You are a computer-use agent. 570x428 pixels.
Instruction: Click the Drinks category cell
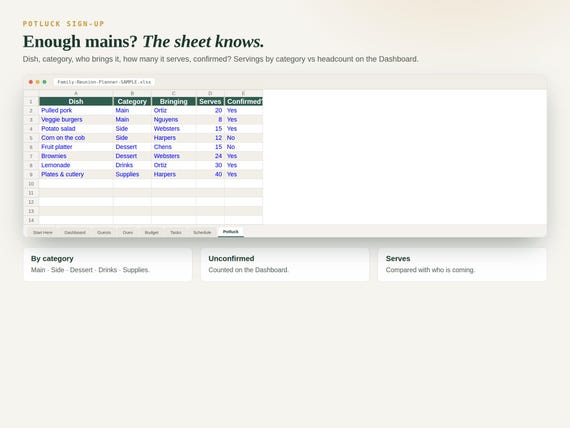[132, 165]
